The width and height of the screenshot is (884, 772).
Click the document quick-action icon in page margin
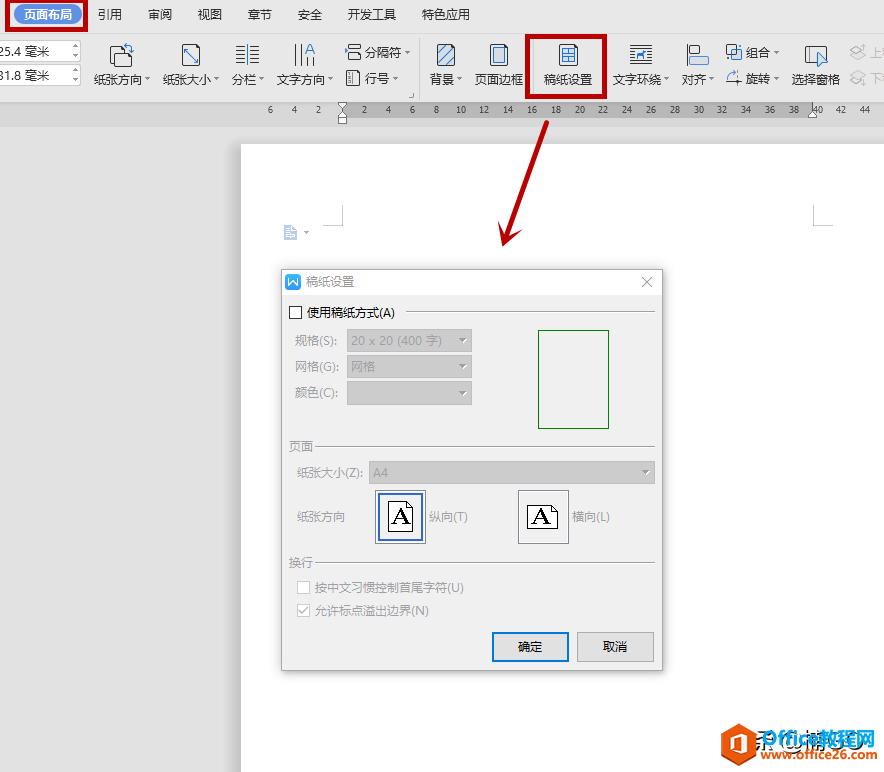pyautogui.click(x=290, y=232)
